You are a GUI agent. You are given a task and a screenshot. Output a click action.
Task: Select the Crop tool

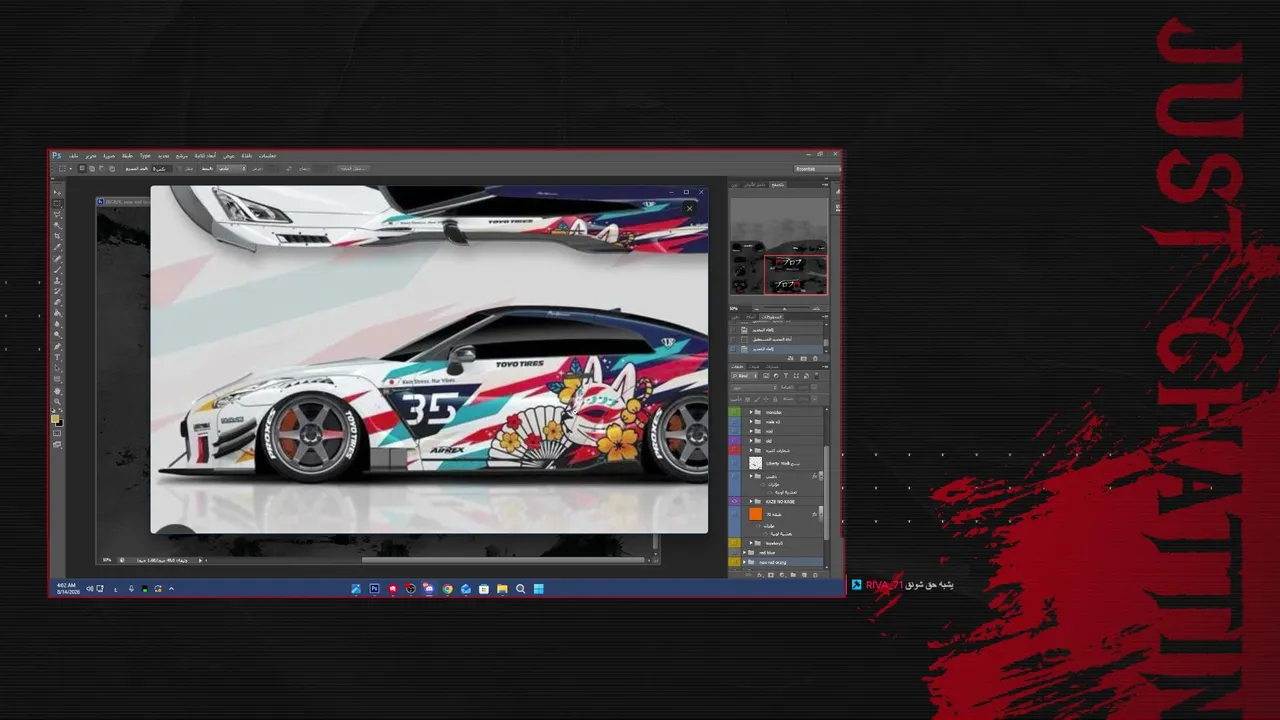(57, 236)
